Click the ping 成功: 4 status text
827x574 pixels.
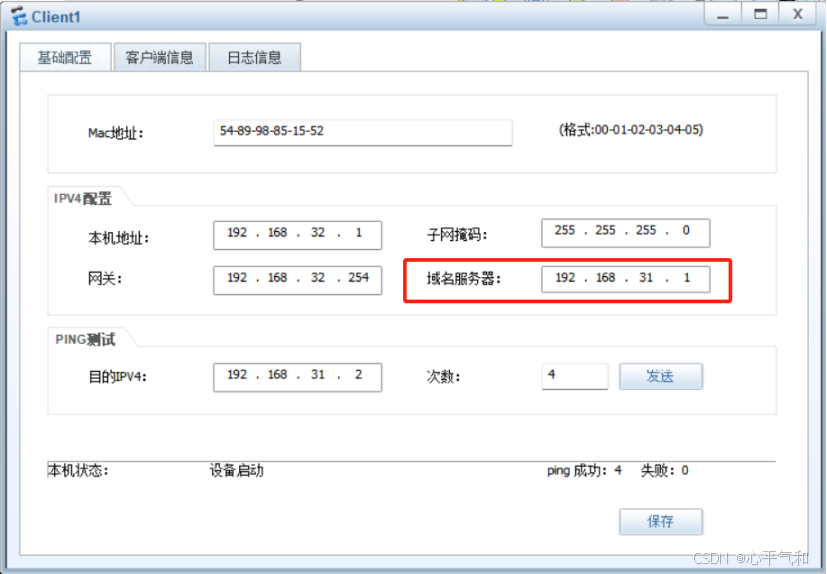tap(584, 471)
